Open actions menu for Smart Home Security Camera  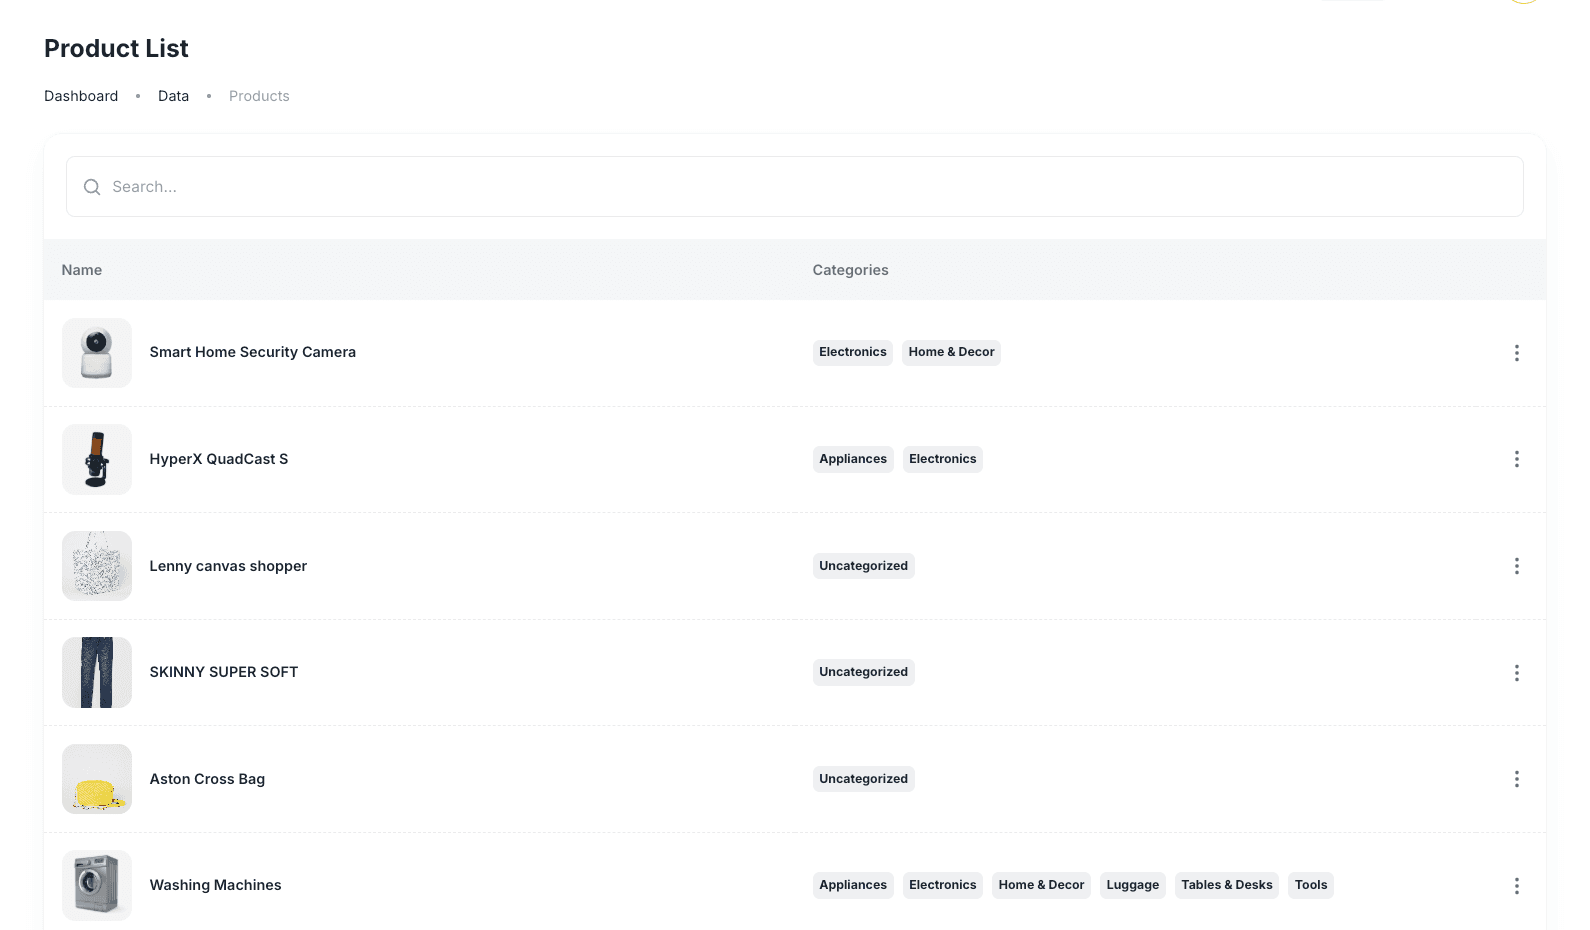tap(1516, 353)
